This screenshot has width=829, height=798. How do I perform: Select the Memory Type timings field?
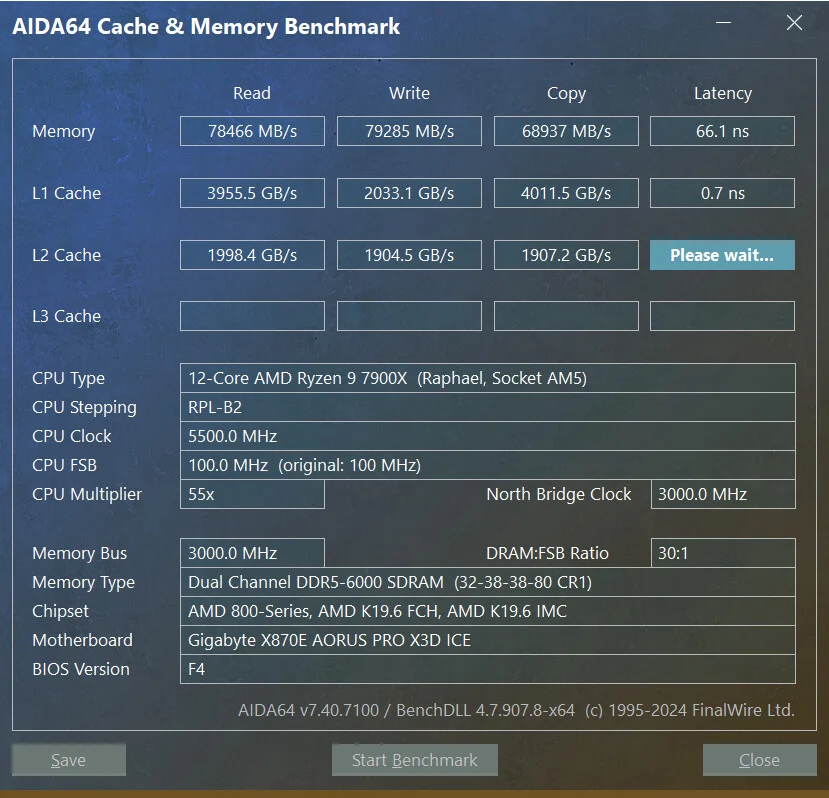point(487,582)
